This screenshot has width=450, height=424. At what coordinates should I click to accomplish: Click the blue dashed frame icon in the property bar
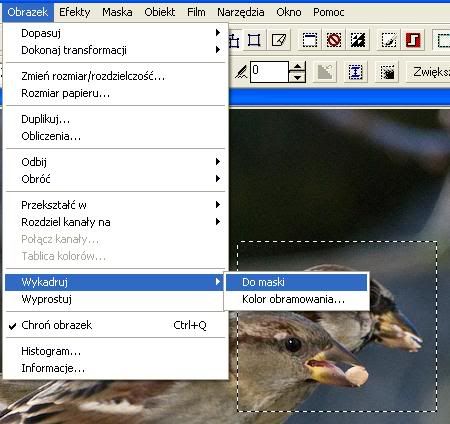pyautogui.click(x=355, y=72)
